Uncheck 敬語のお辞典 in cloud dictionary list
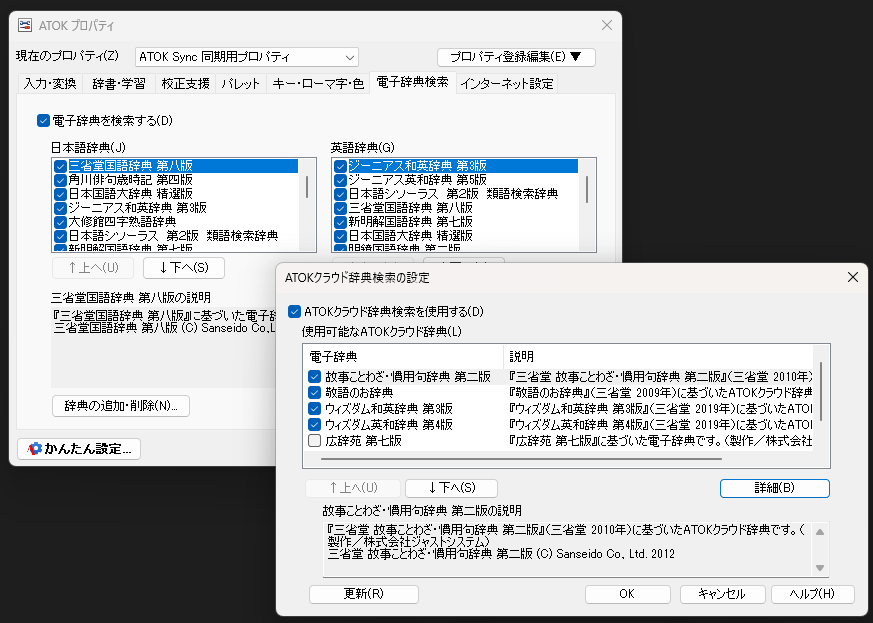The height and width of the screenshot is (623, 873). pos(314,393)
